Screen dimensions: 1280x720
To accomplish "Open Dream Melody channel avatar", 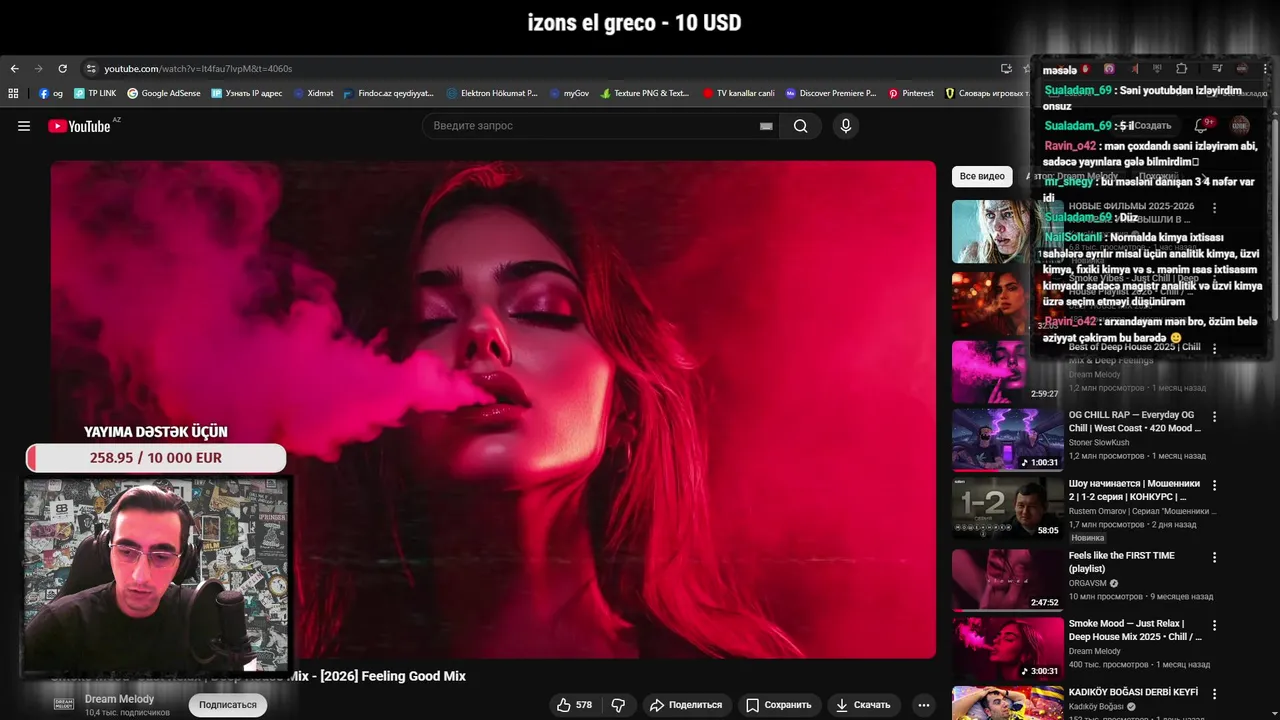I will click(x=63, y=704).
